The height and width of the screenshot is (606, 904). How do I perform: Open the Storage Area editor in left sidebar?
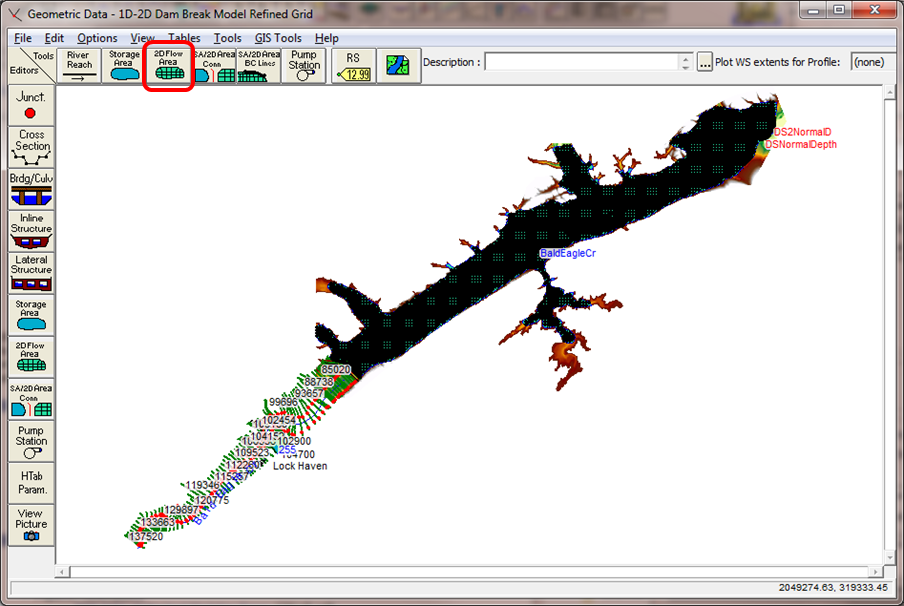point(31,315)
